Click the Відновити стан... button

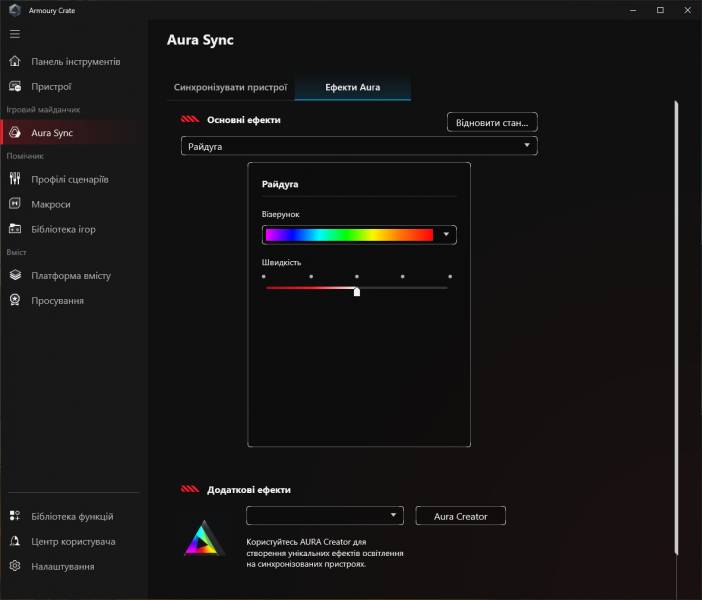tap(492, 122)
